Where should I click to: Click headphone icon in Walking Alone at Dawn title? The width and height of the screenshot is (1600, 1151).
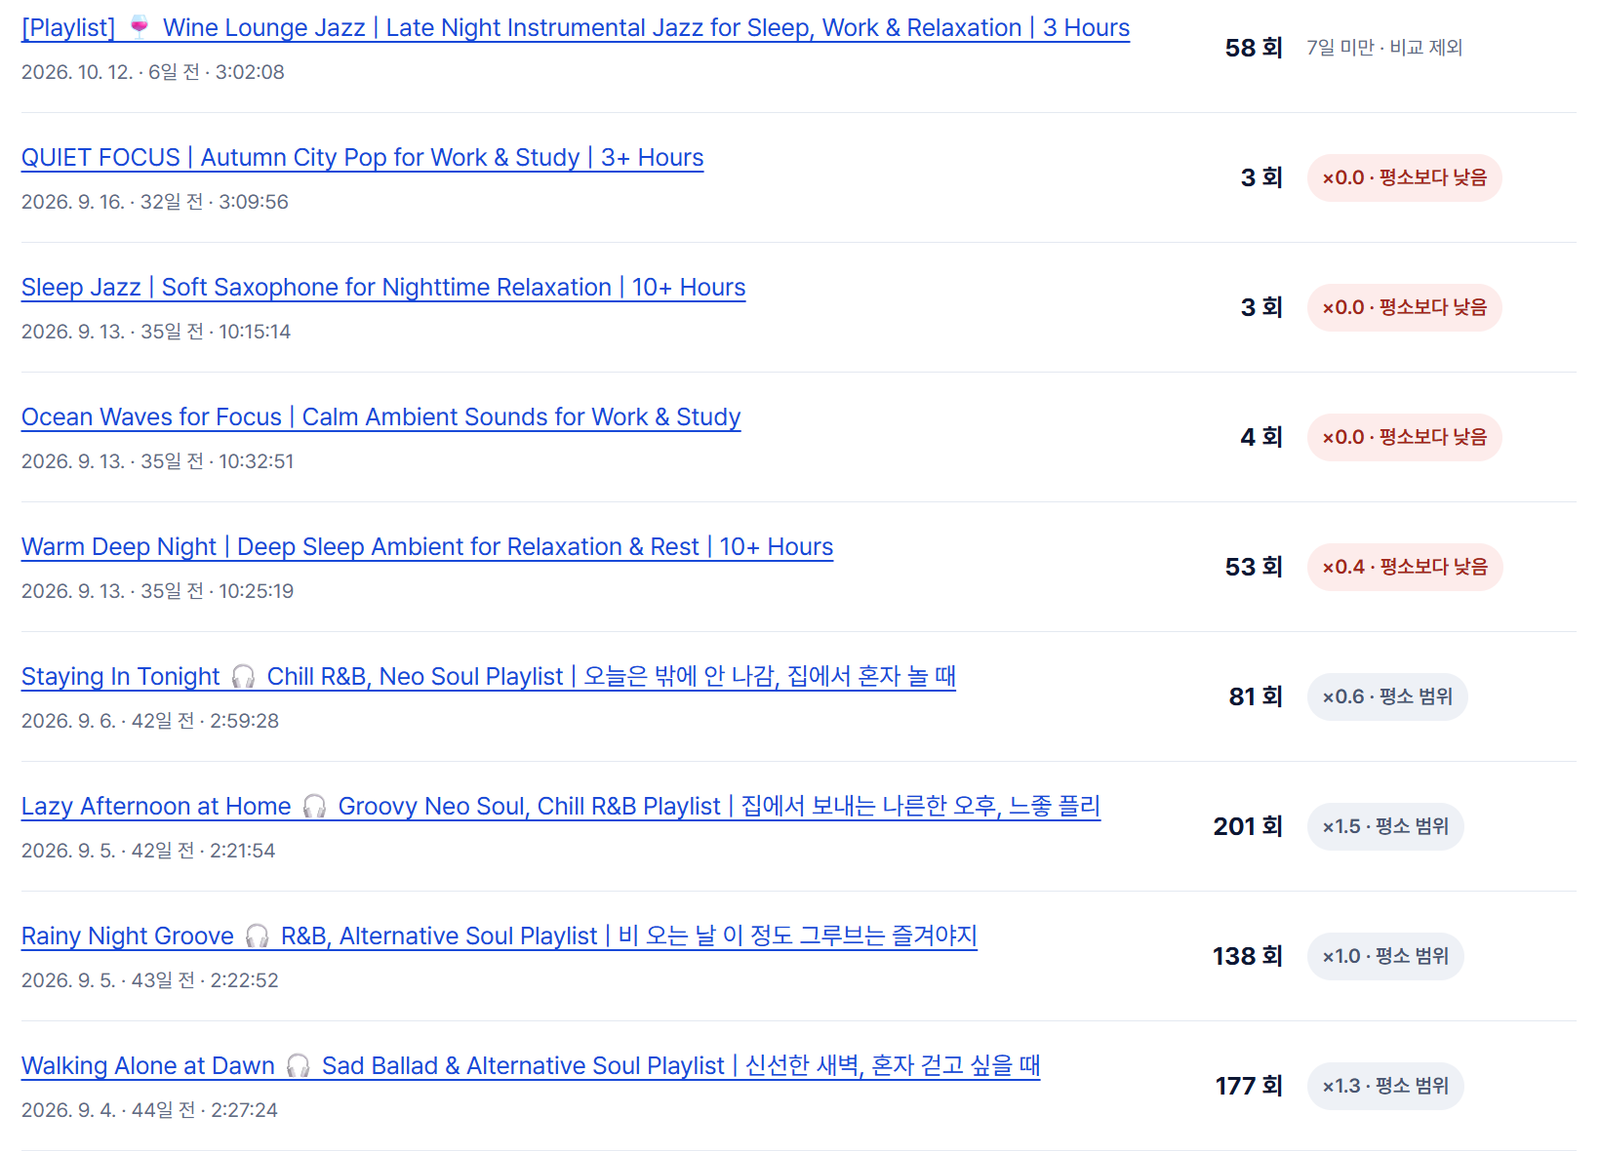pos(298,1066)
